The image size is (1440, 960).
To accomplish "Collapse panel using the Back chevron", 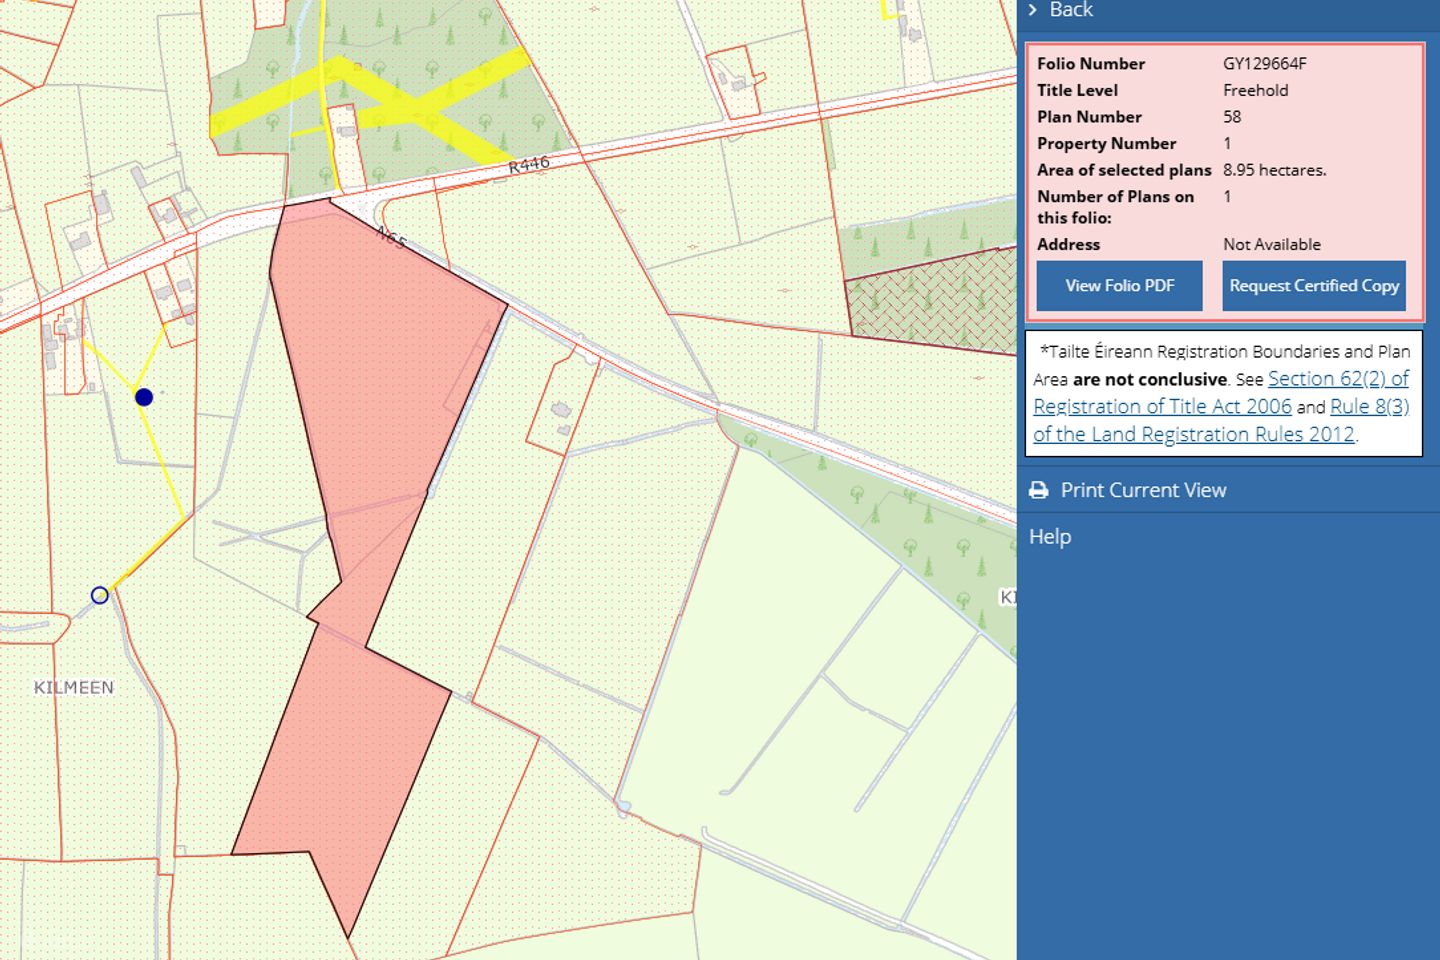I will (x=1033, y=9).
